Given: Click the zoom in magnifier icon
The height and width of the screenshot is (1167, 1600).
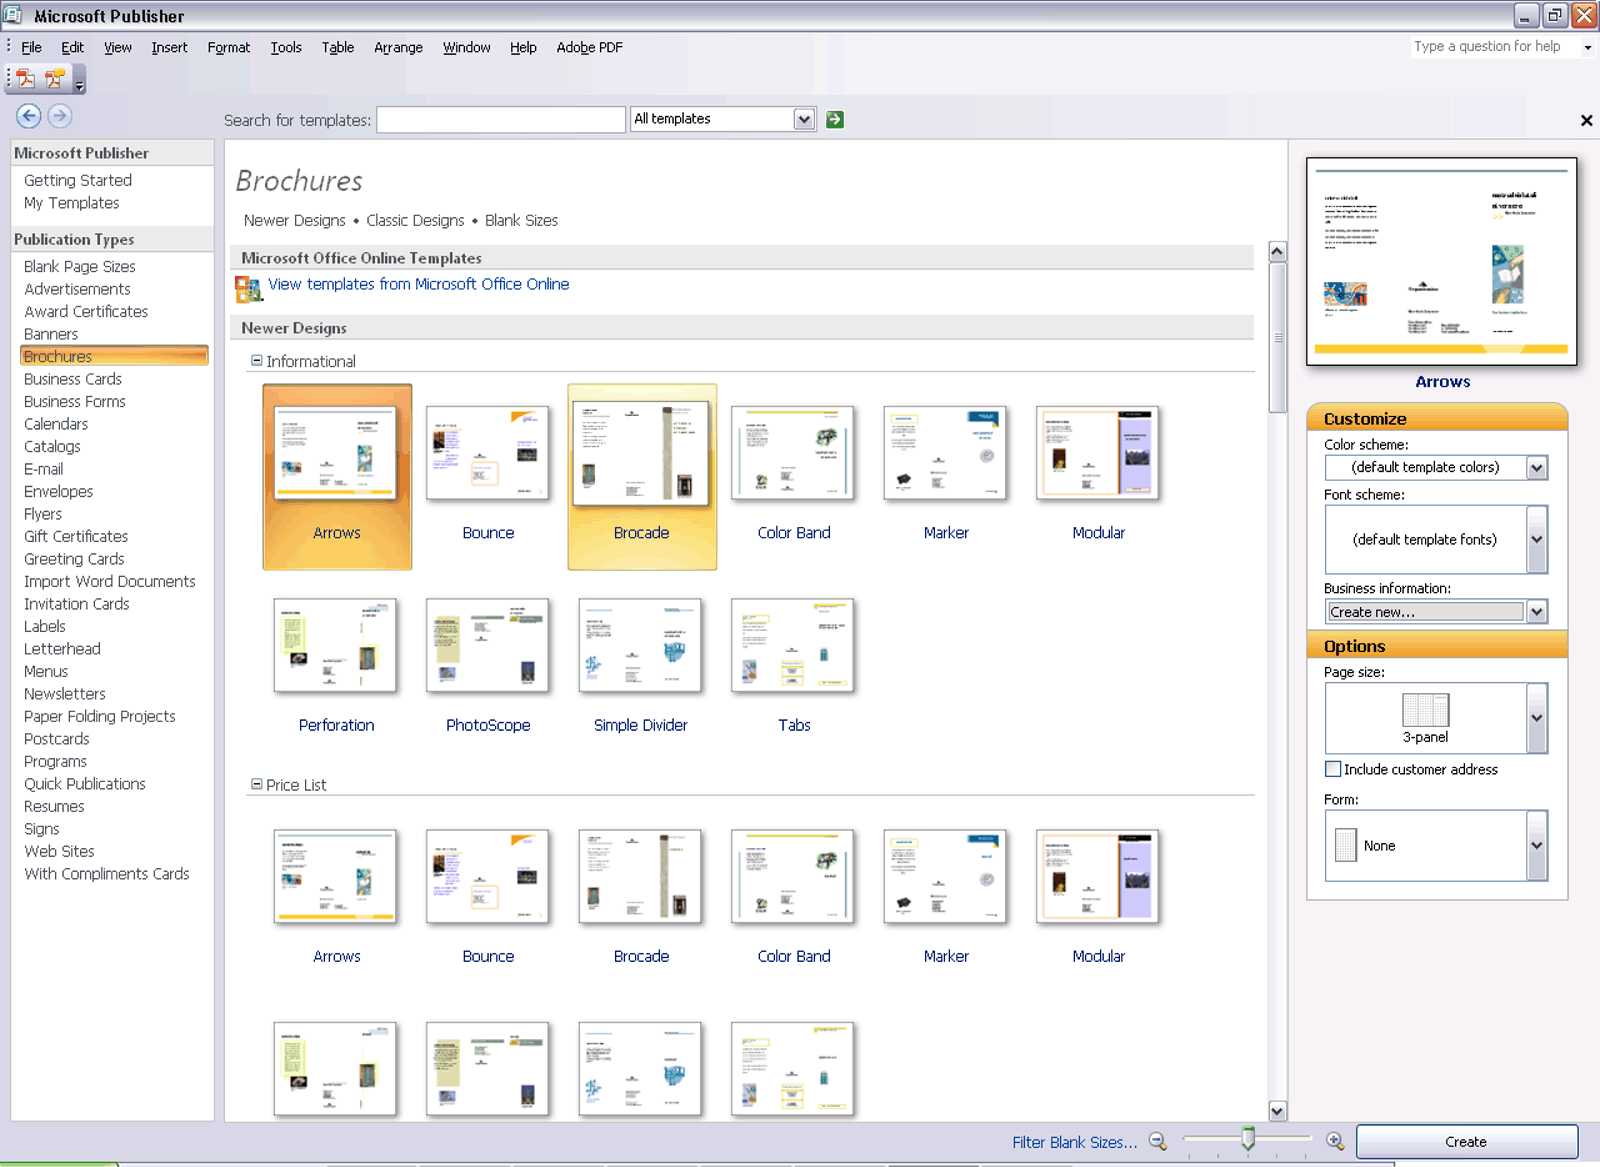Looking at the screenshot, I should (1335, 1141).
